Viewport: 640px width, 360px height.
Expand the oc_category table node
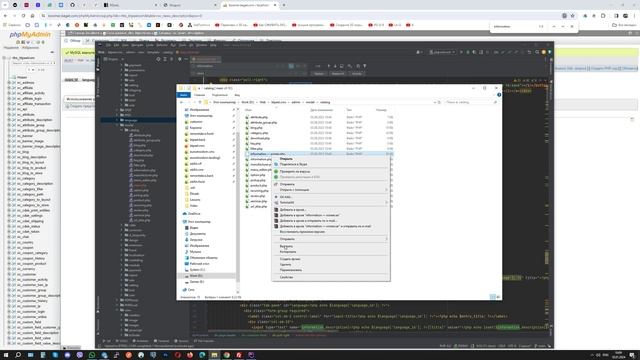pos(9,178)
